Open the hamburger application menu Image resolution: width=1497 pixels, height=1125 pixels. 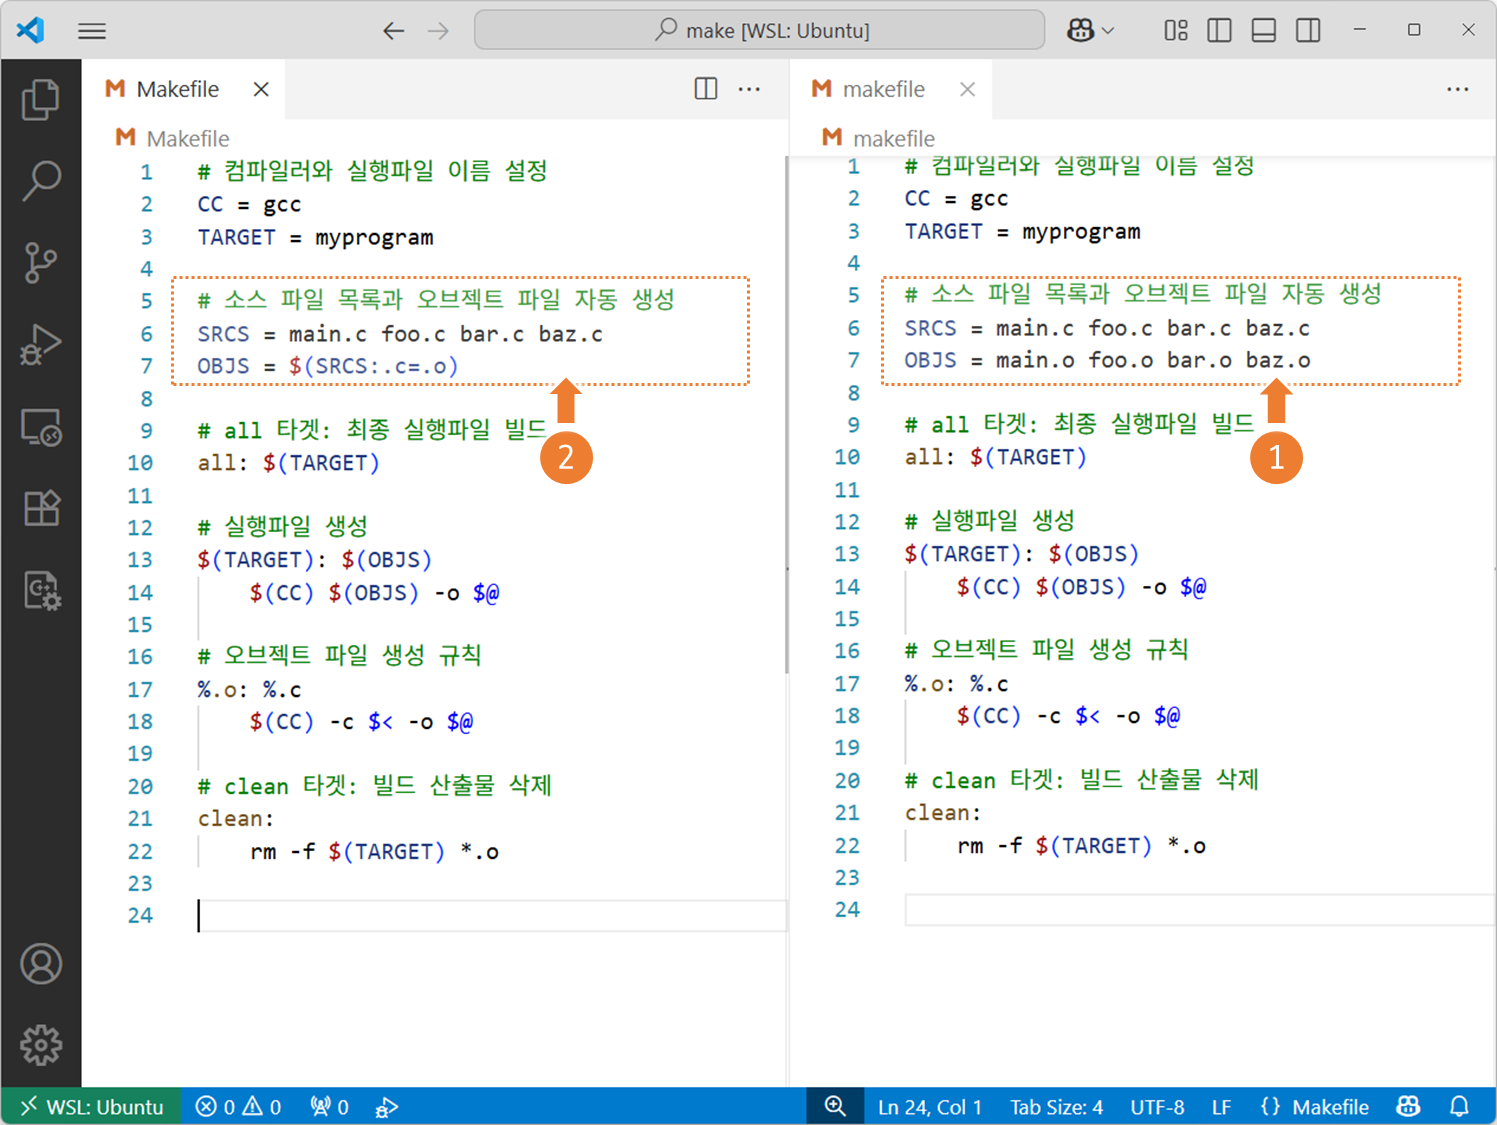pyautogui.click(x=92, y=31)
